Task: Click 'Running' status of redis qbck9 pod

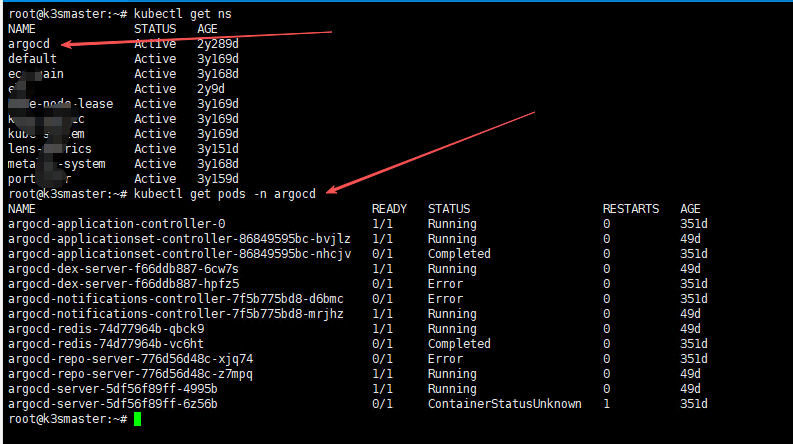Action: pyautogui.click(x=452, y=329)
